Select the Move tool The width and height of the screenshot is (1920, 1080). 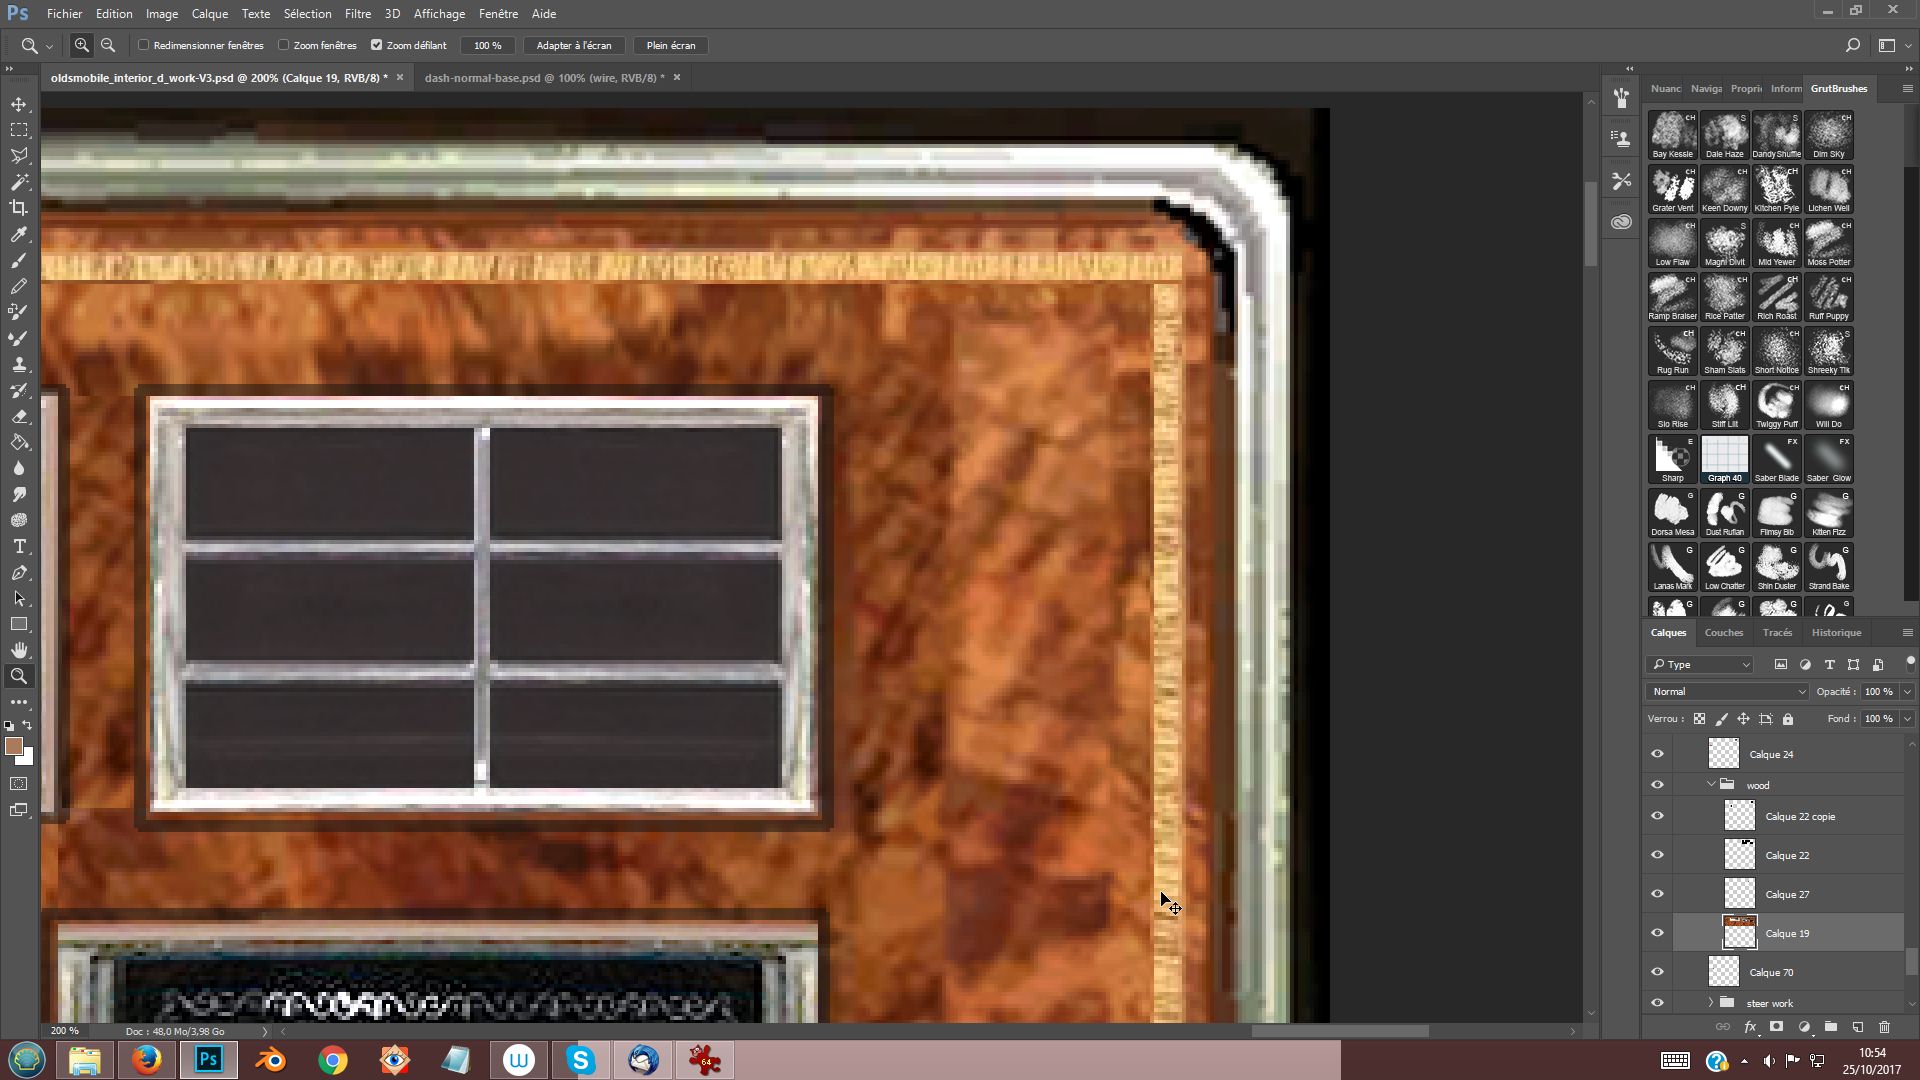pos(19,104)
